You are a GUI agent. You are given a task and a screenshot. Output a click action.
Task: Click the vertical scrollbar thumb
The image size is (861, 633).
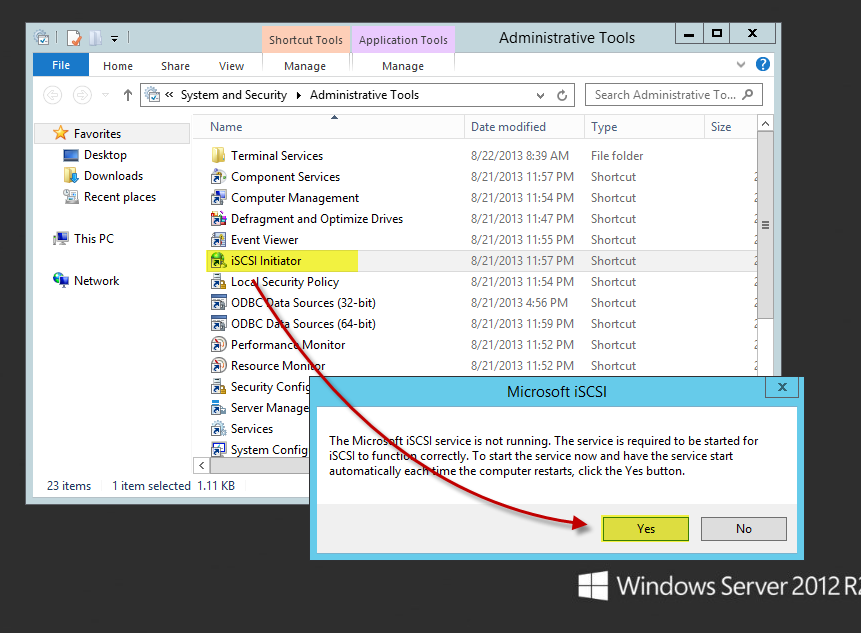click(x=765, y=225)
